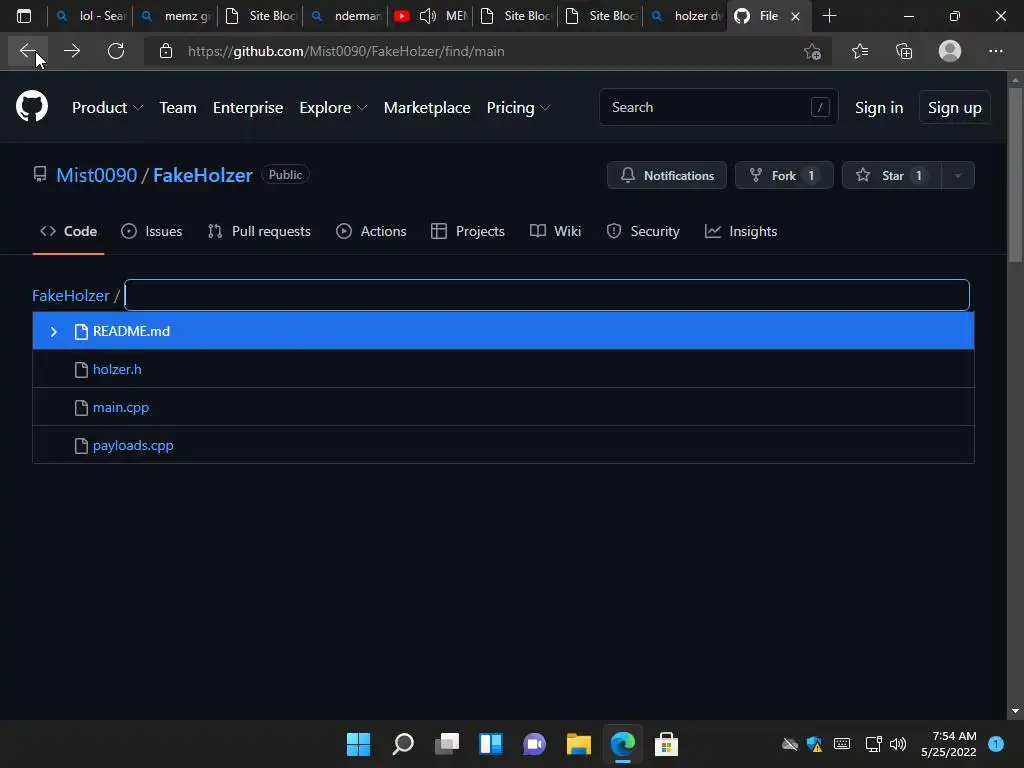The width and height of the screenshot is (1024, 768).
Task: Expand the Product dropdown menu
Action: point(107,108)
